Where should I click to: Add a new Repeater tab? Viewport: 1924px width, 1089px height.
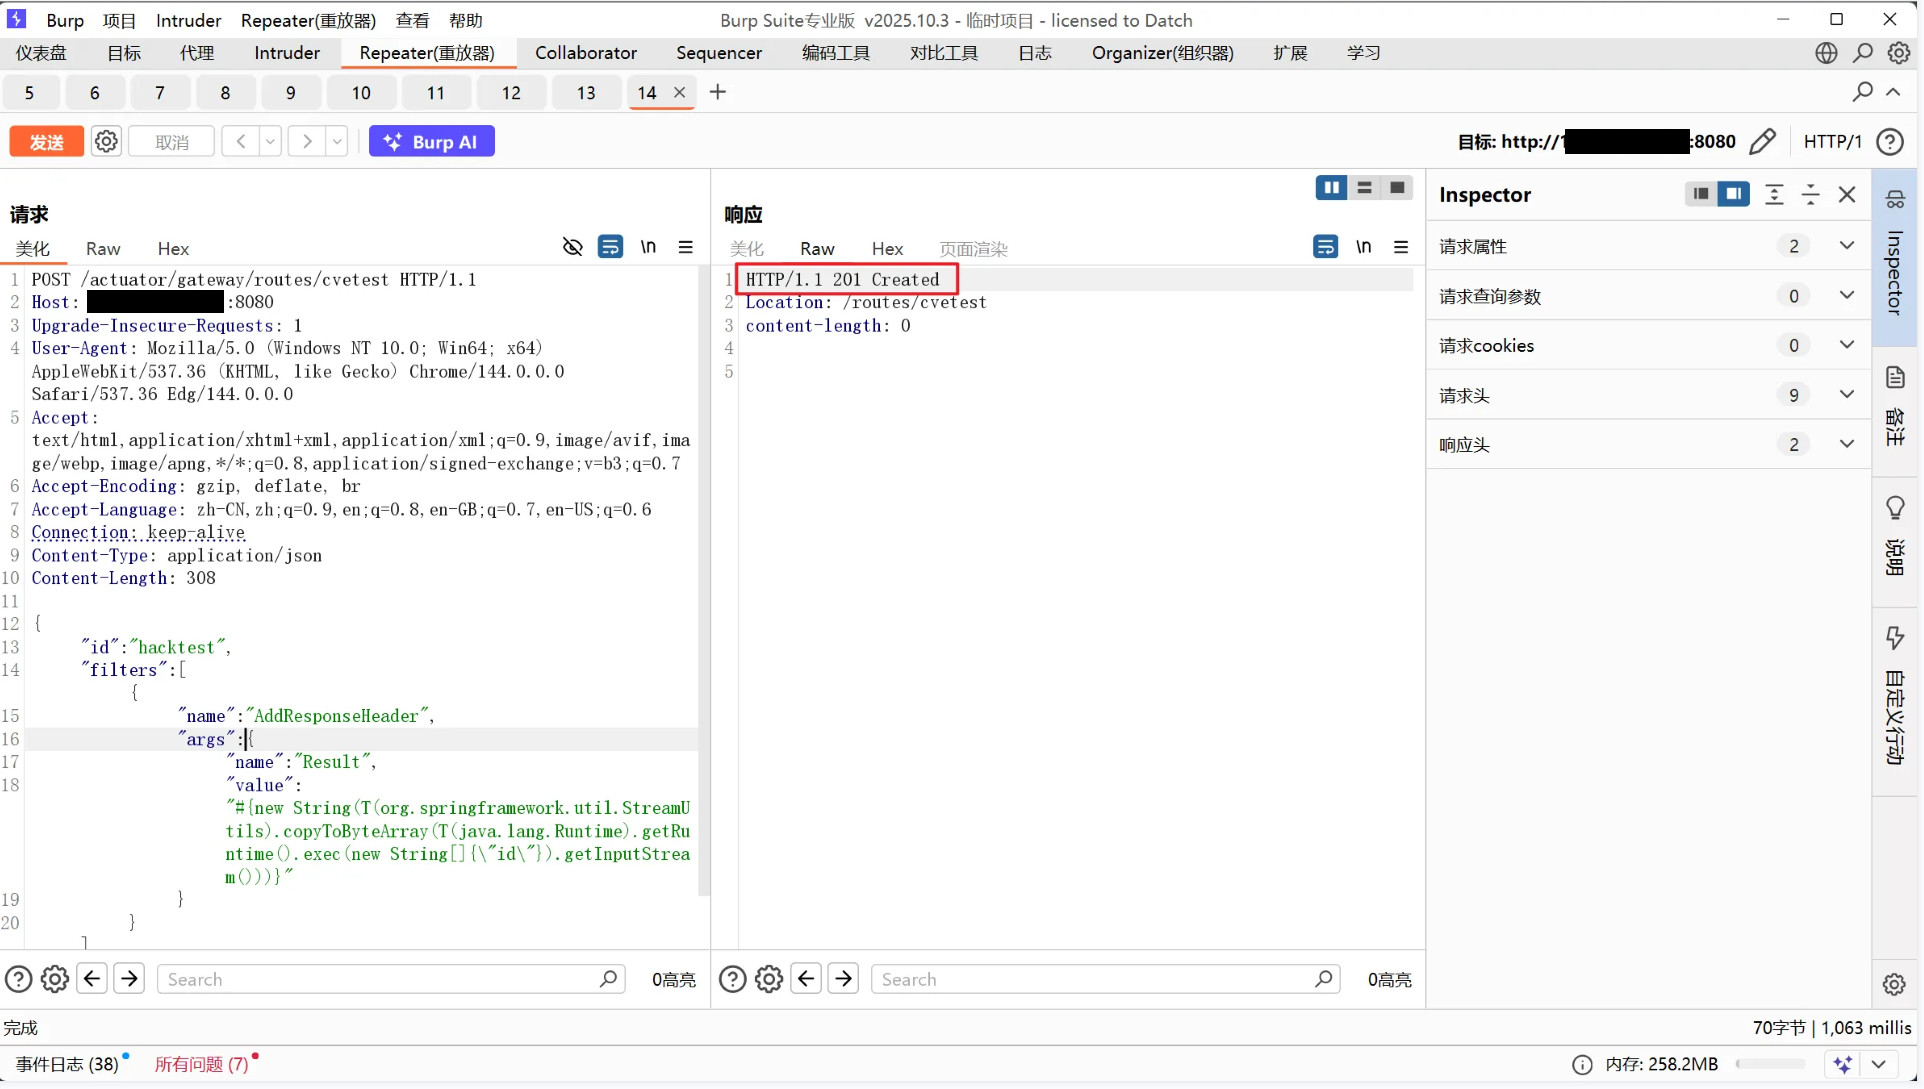(x=718, y=92)
